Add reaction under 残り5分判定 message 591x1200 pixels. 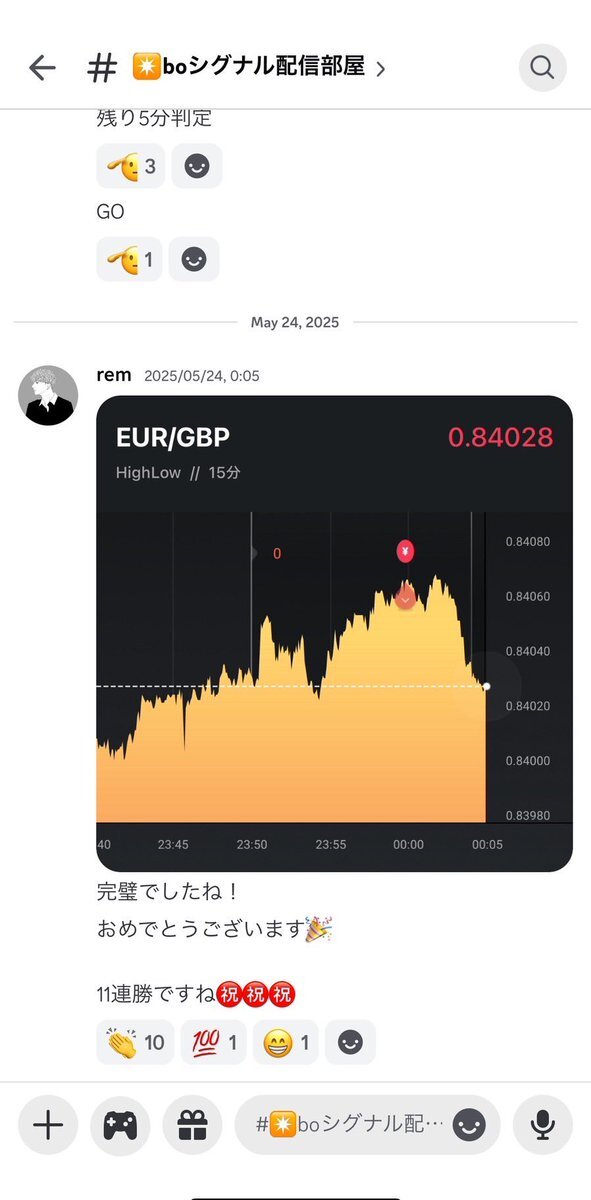point(197,166)
